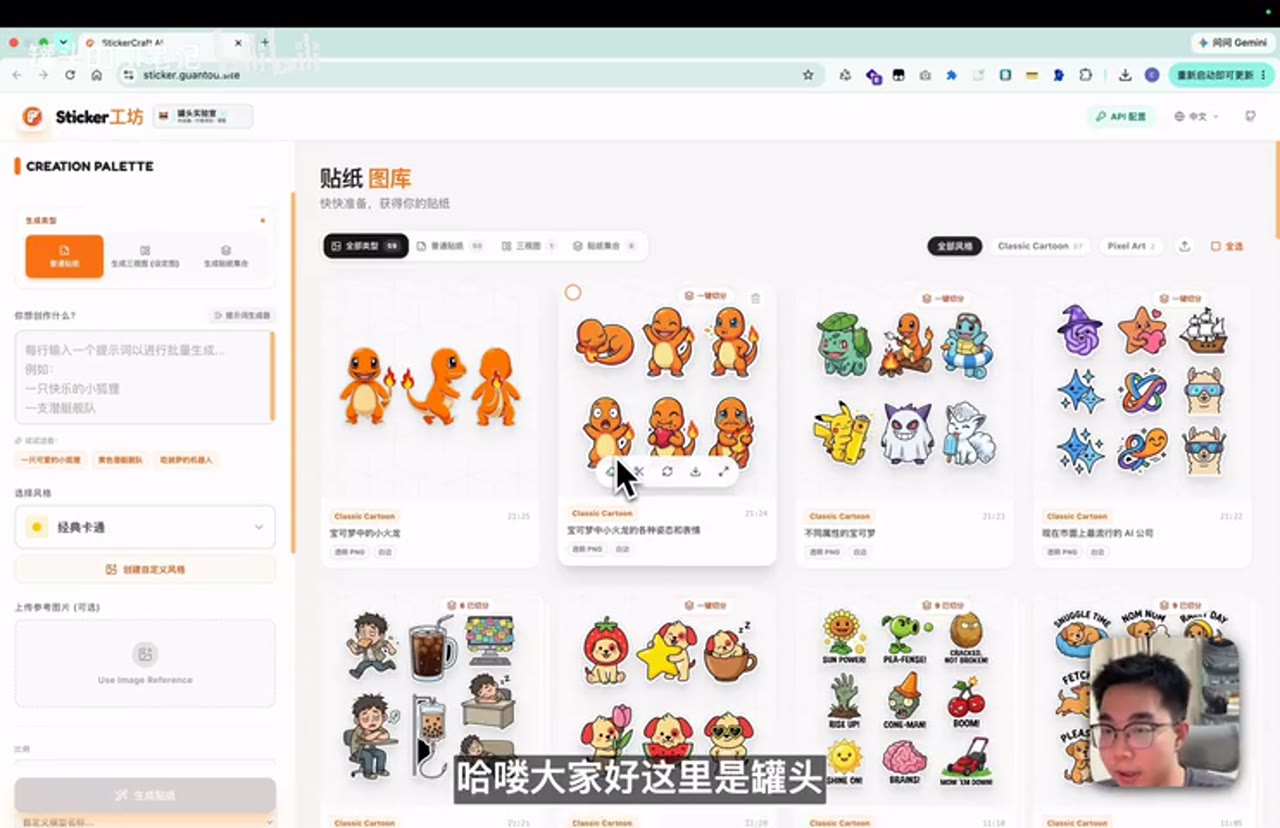
Task: Click the 已切分 badge on office worker card
Action: coord(467,605)
